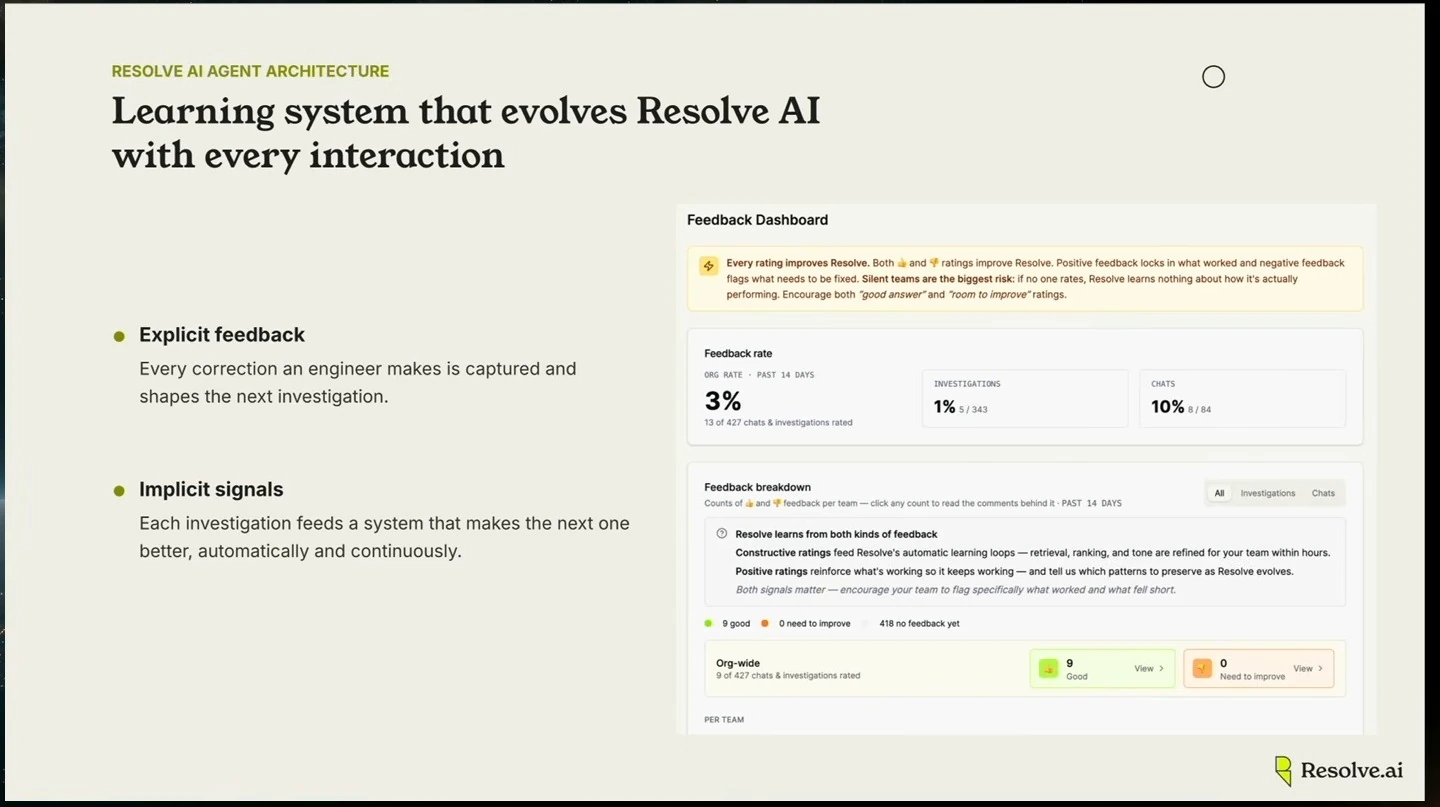1440x807 pixels.
Task: Click the Feedback breakdown label
Action: 757,487
